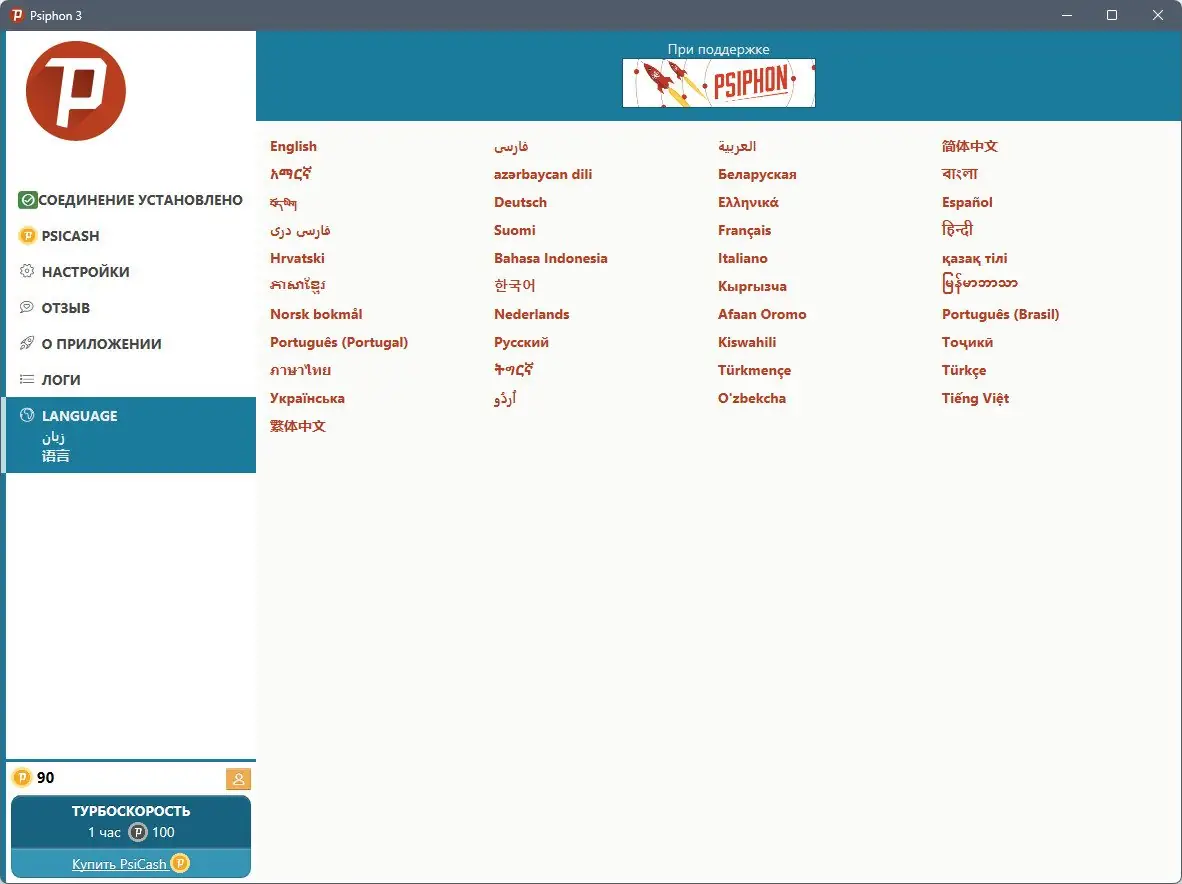Activate ТУРБОСКОРОСТЬ speed boost
Viewport: 1182px width, 884px height.
130,820
